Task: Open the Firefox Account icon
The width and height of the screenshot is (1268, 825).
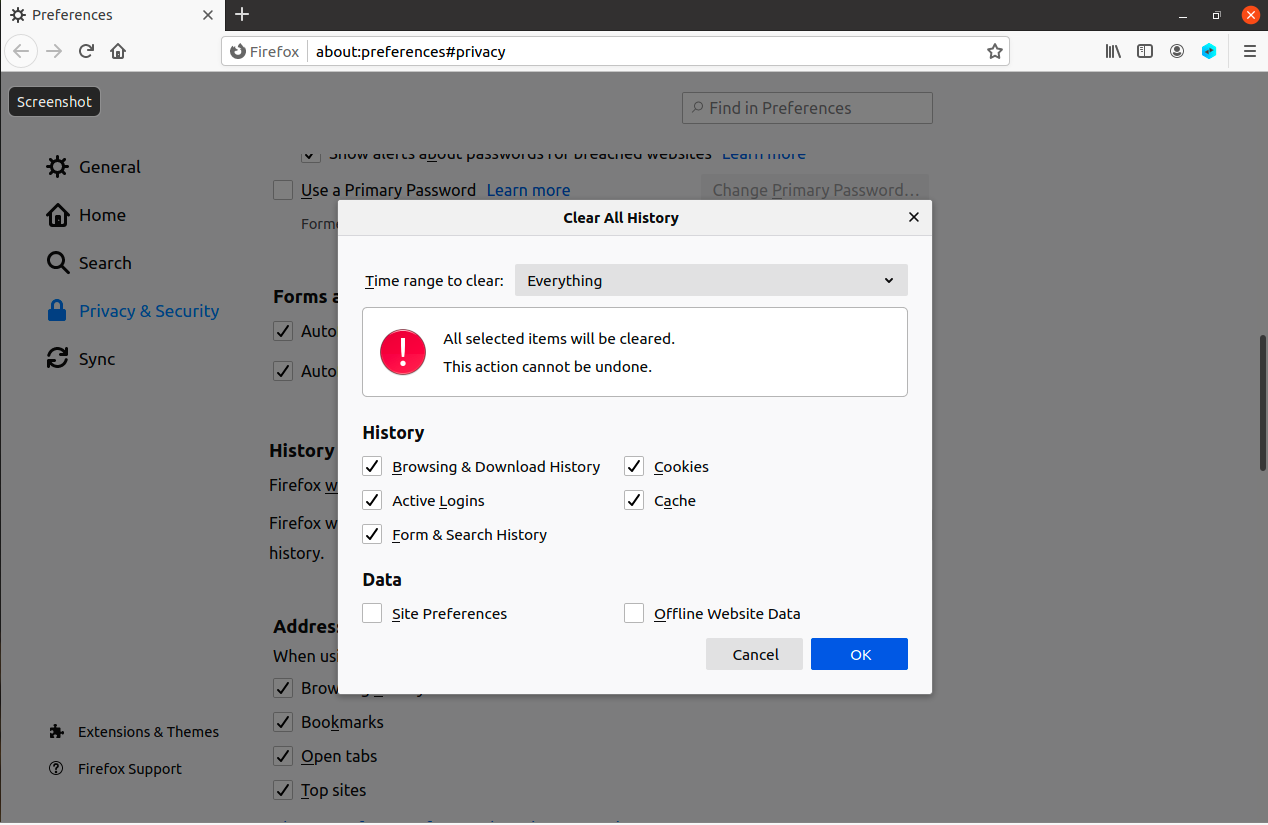Action: pos(1177,51)
